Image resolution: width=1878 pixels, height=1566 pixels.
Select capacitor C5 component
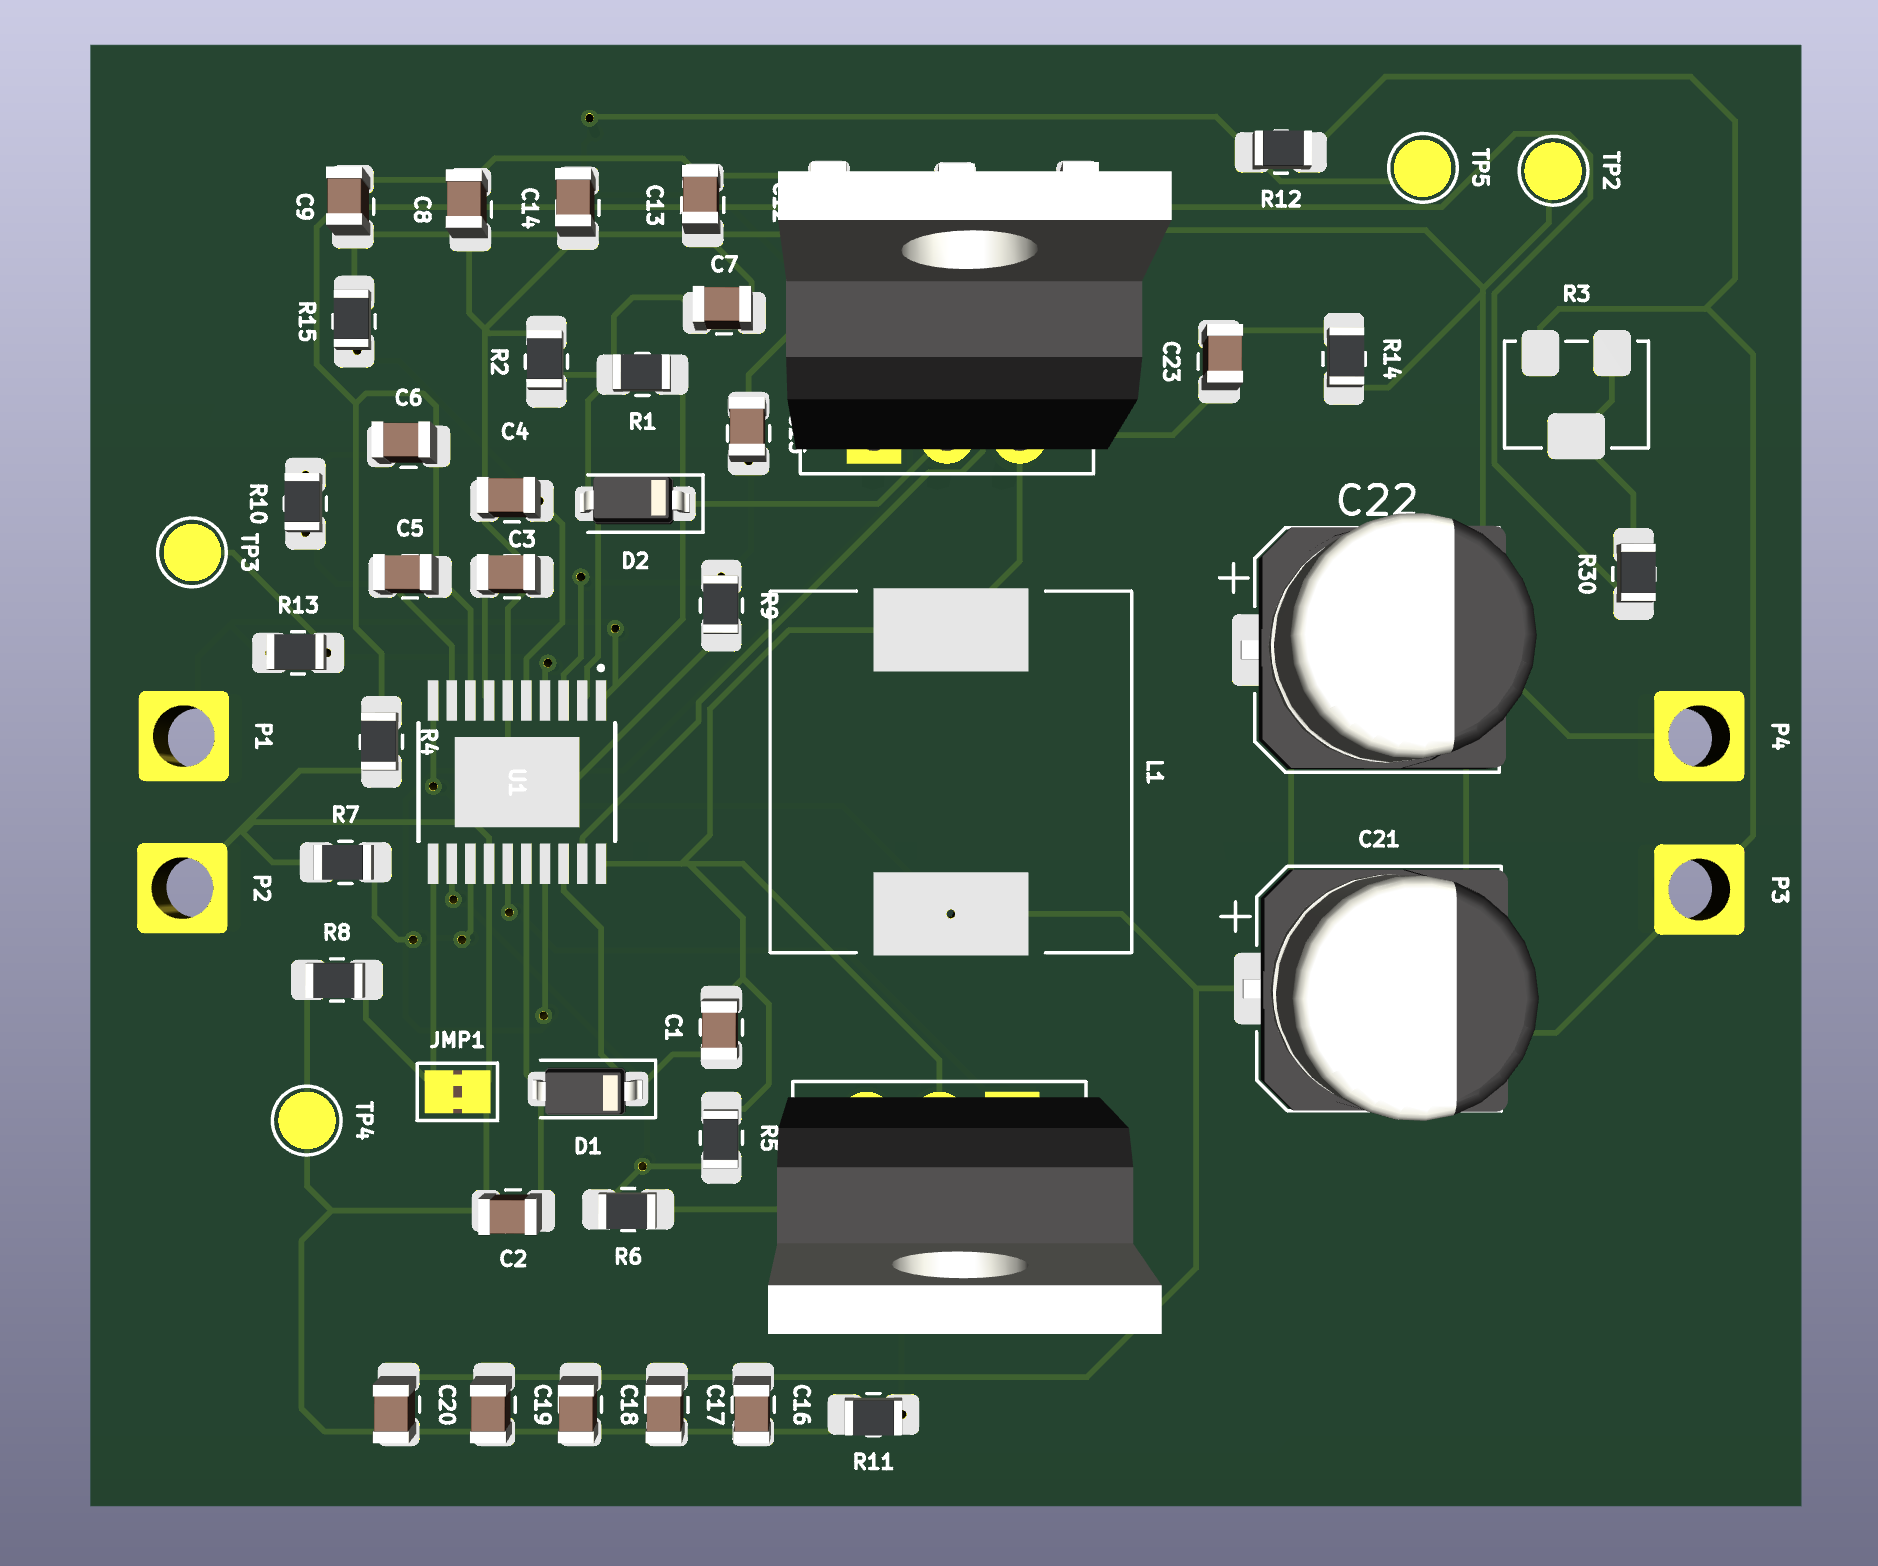click(410, 575)
